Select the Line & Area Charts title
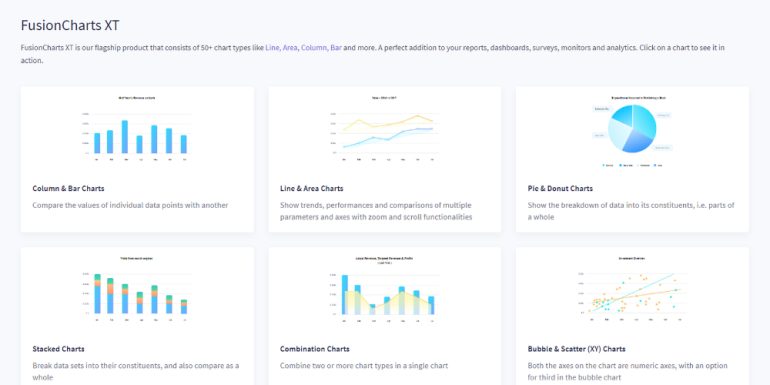This screenshot has width=770, height=385. point(311,189)
